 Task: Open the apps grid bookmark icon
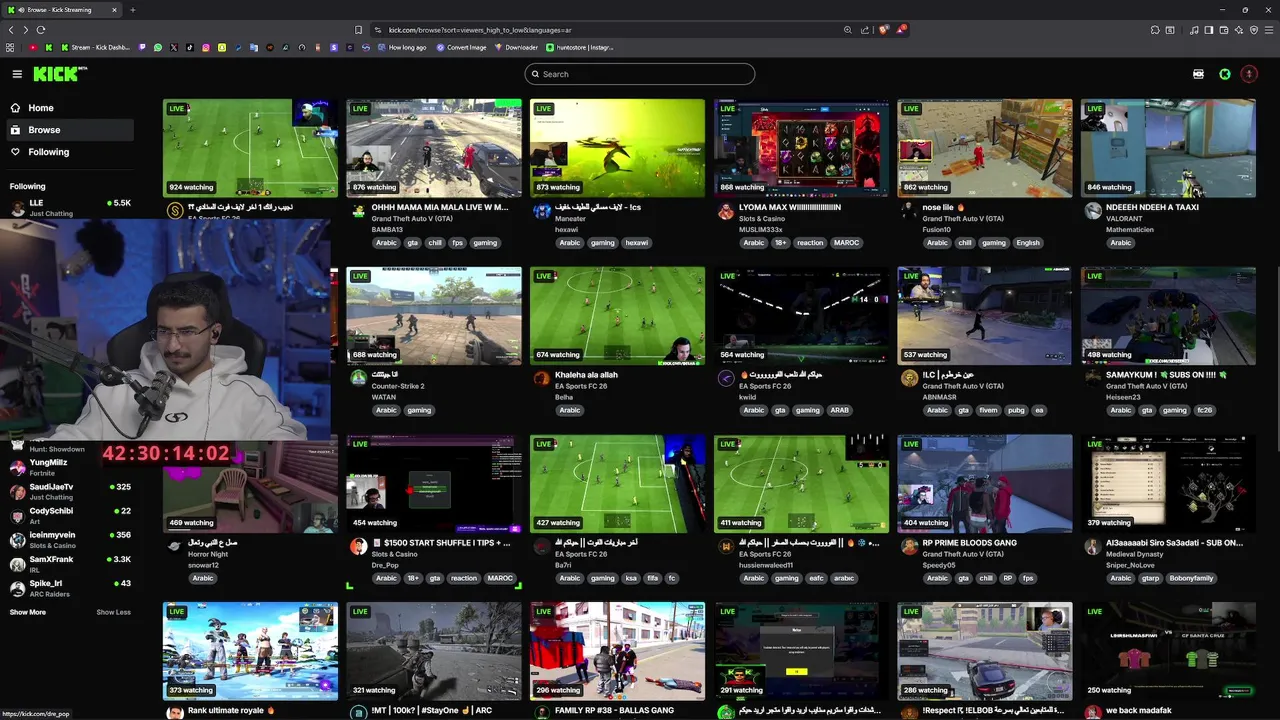pos(10,47)
